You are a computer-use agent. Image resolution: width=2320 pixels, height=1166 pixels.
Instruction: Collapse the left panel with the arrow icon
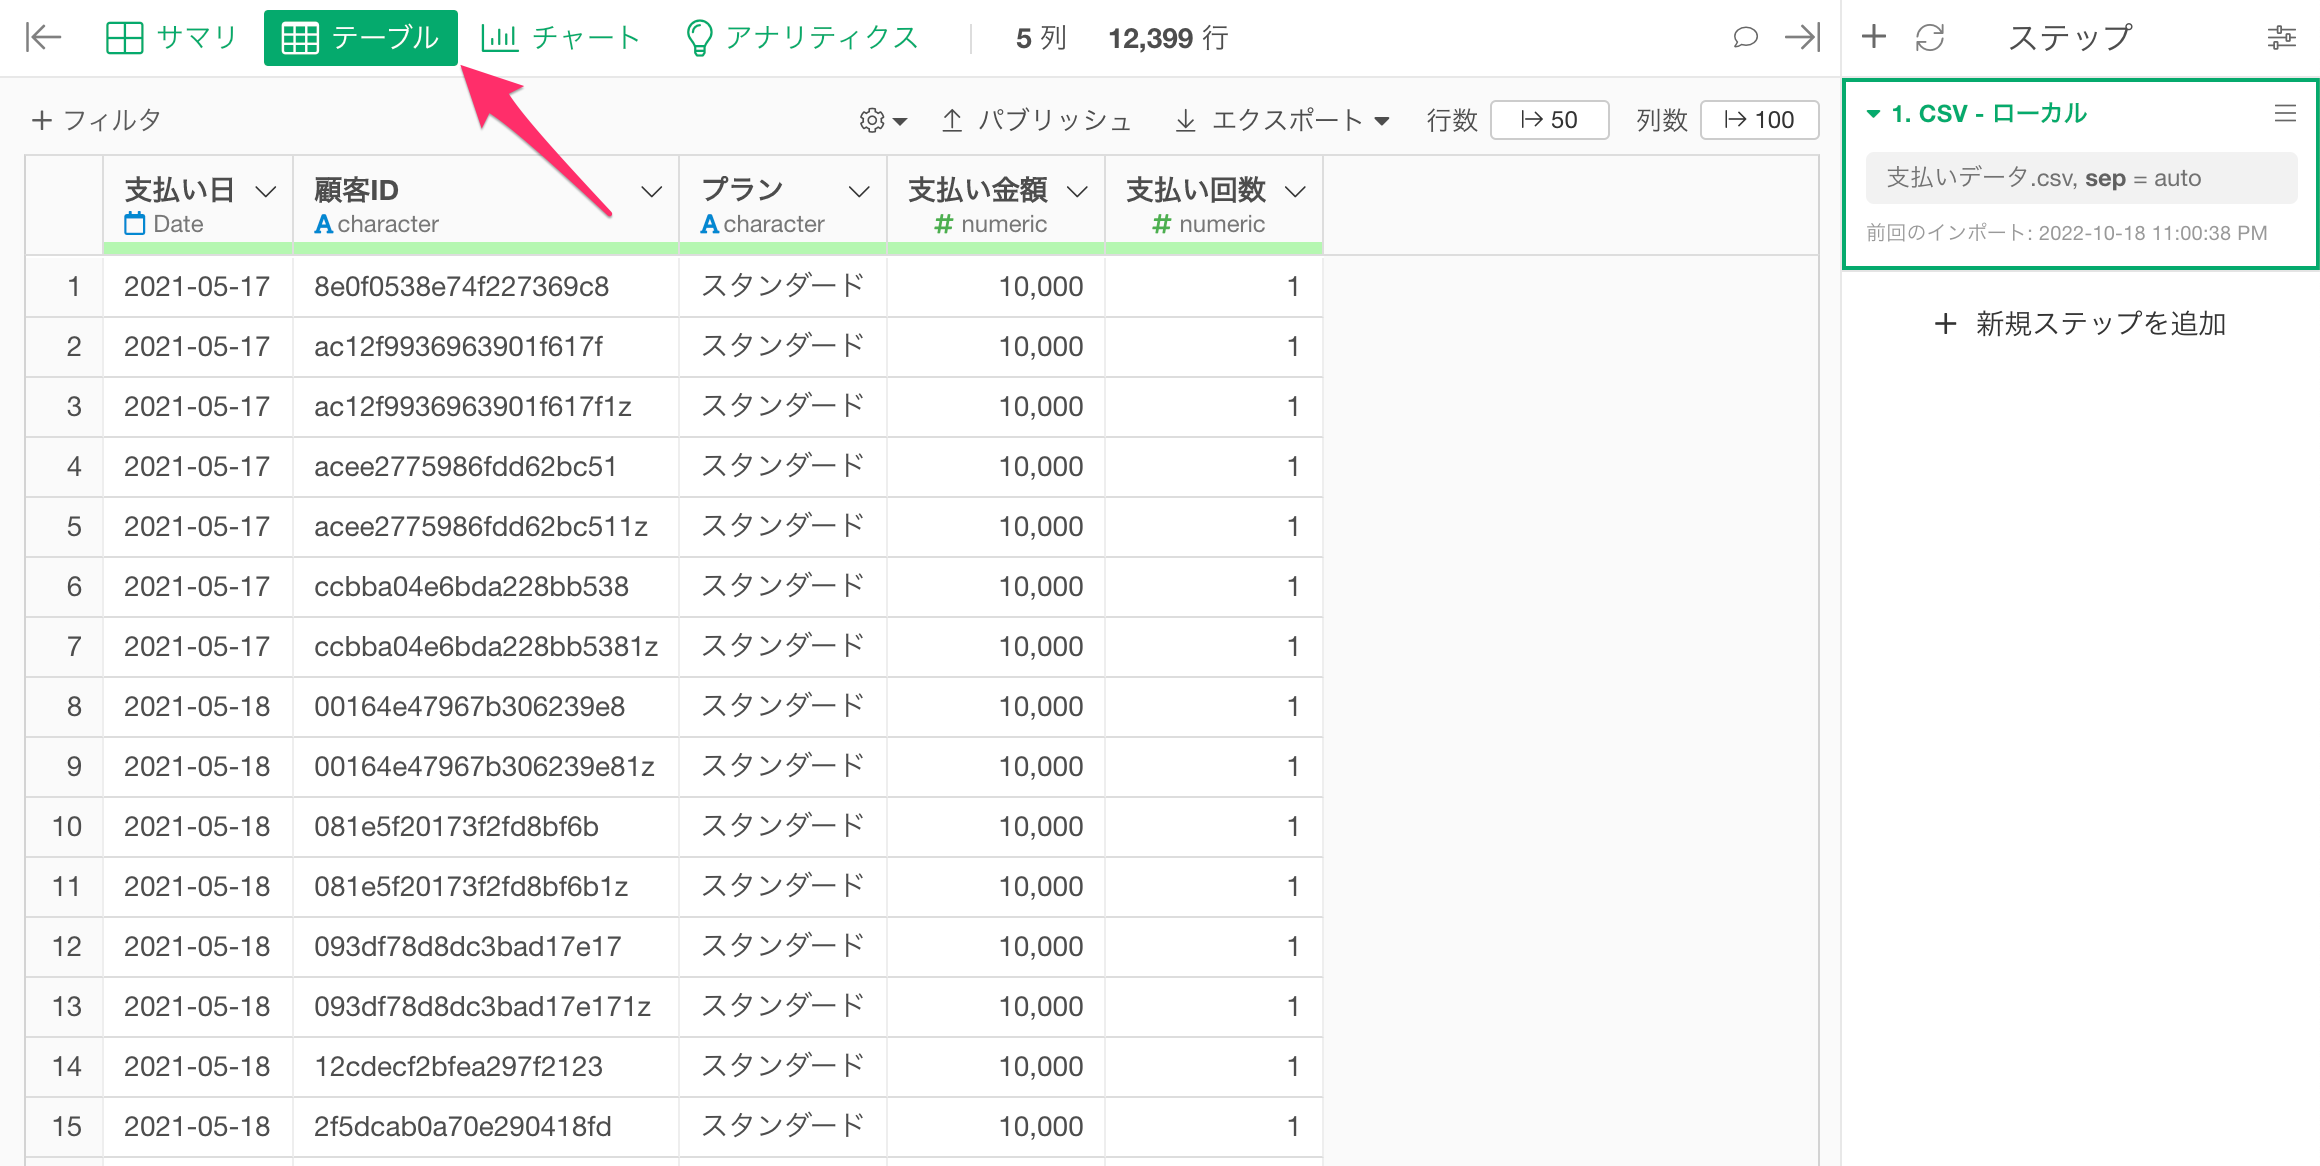coord(43,38)
